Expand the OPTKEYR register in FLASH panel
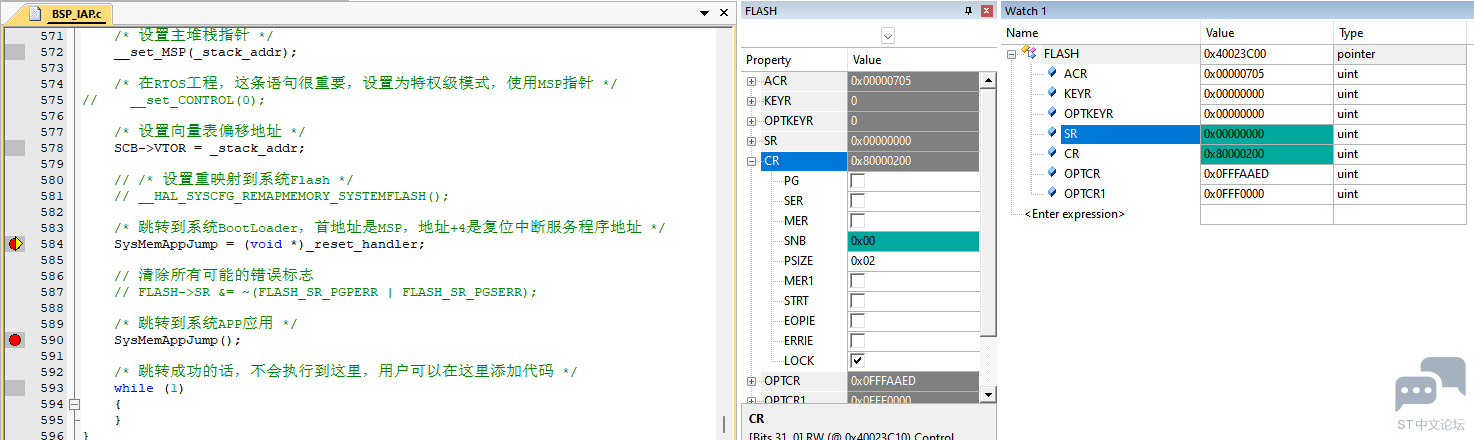Screen dimensions: 1474x440 pos(751,121)
